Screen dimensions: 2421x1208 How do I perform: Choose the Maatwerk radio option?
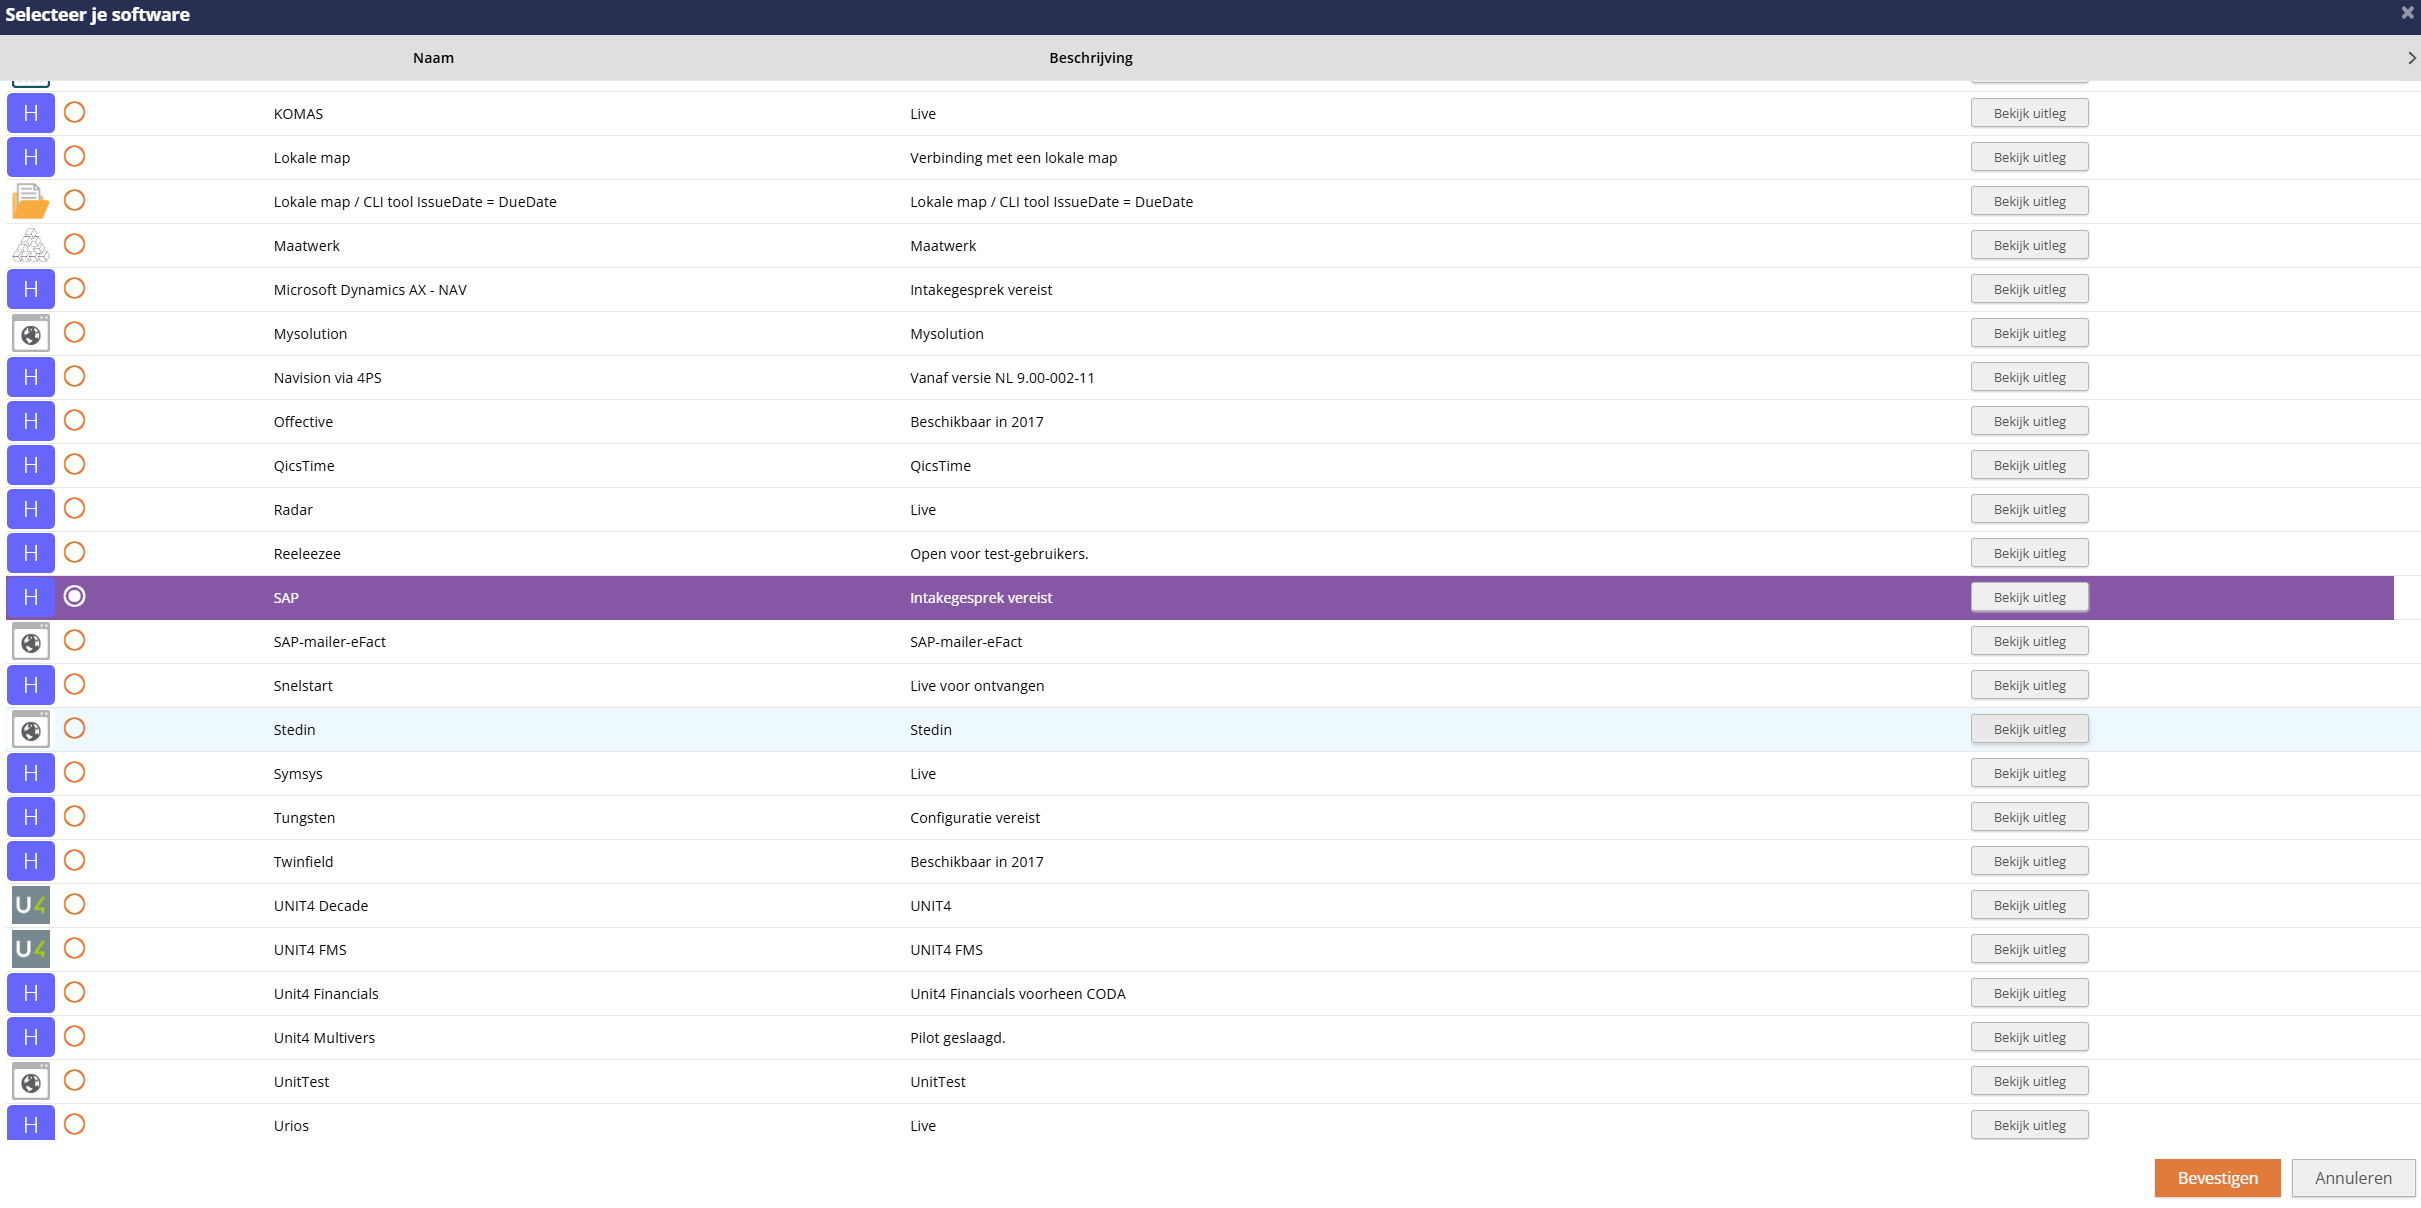click(x=74, y=244)
